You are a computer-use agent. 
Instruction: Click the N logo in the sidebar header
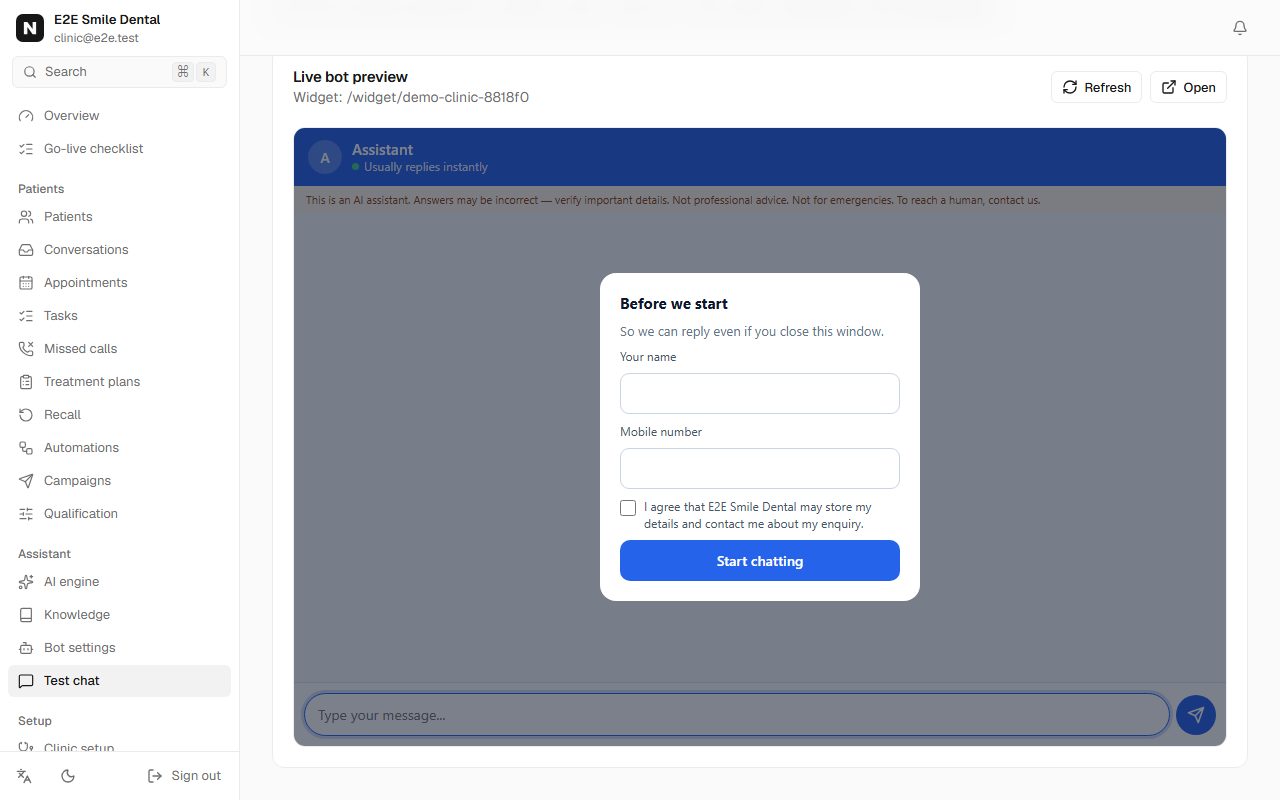coord(30,28)
